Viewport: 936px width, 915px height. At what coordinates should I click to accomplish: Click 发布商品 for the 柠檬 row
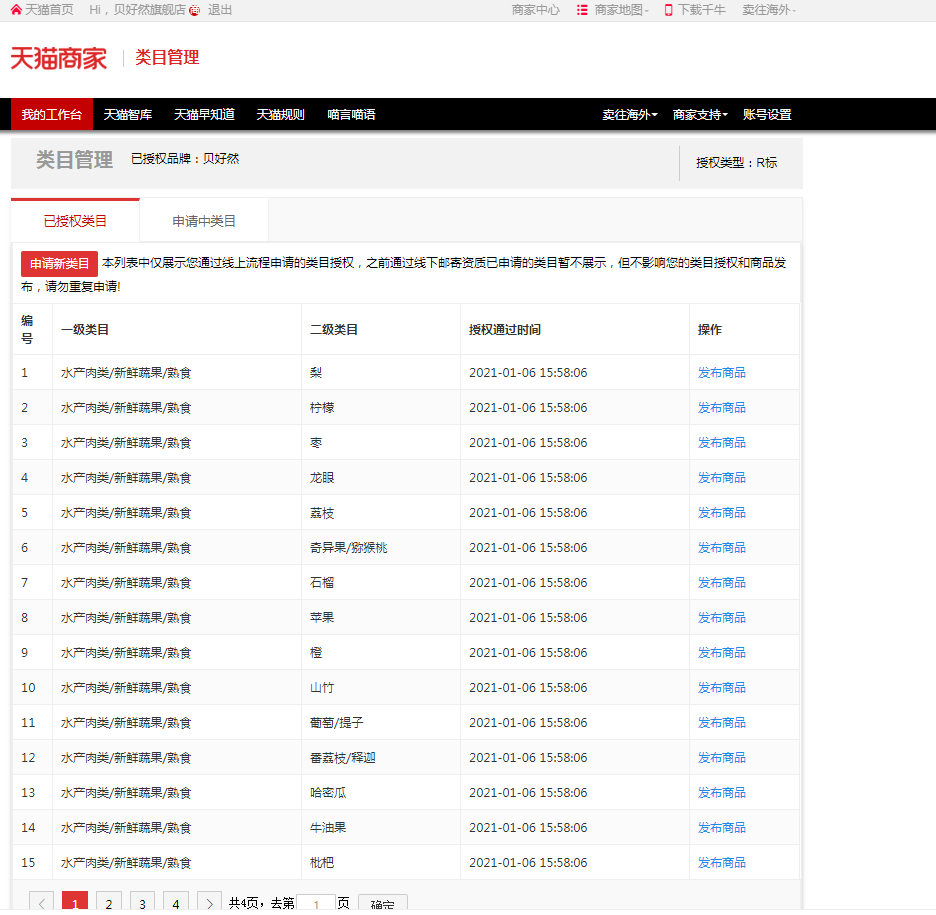[722, 408]
